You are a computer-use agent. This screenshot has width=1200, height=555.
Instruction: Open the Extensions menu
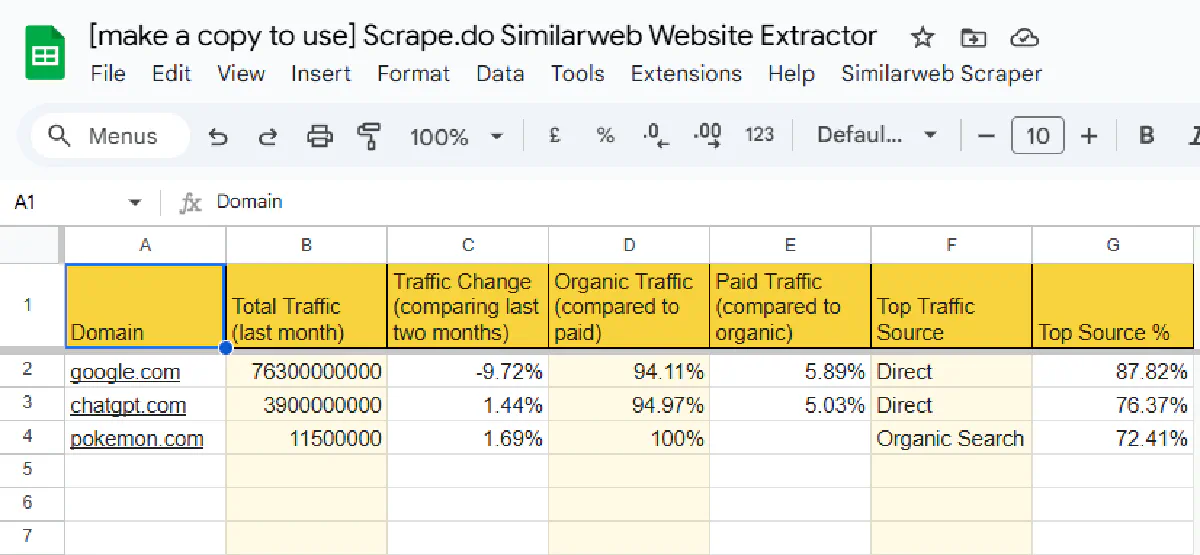tap(686, 74)
